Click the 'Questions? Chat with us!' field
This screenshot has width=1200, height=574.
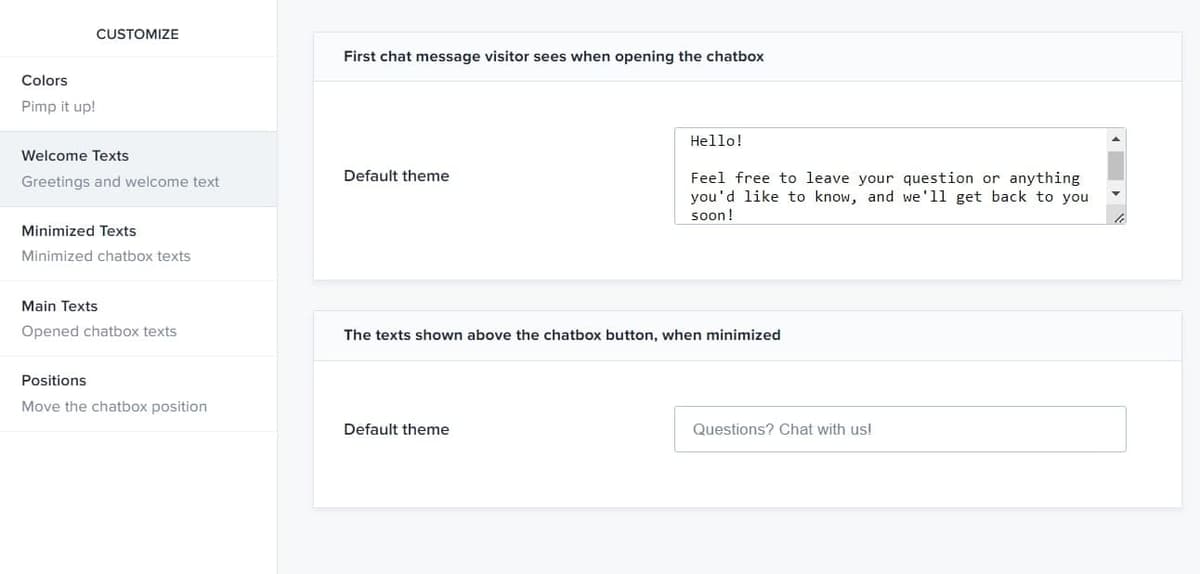pyautogui.click(x=900, y=429)
